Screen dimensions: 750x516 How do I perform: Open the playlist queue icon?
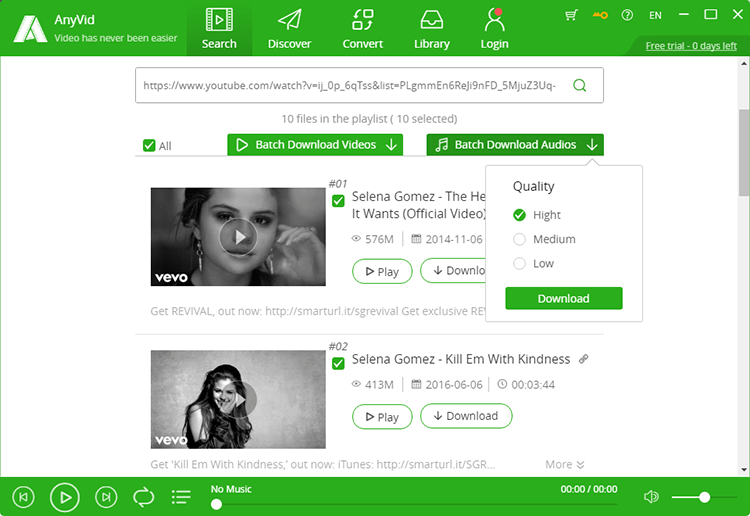[181, 497]
